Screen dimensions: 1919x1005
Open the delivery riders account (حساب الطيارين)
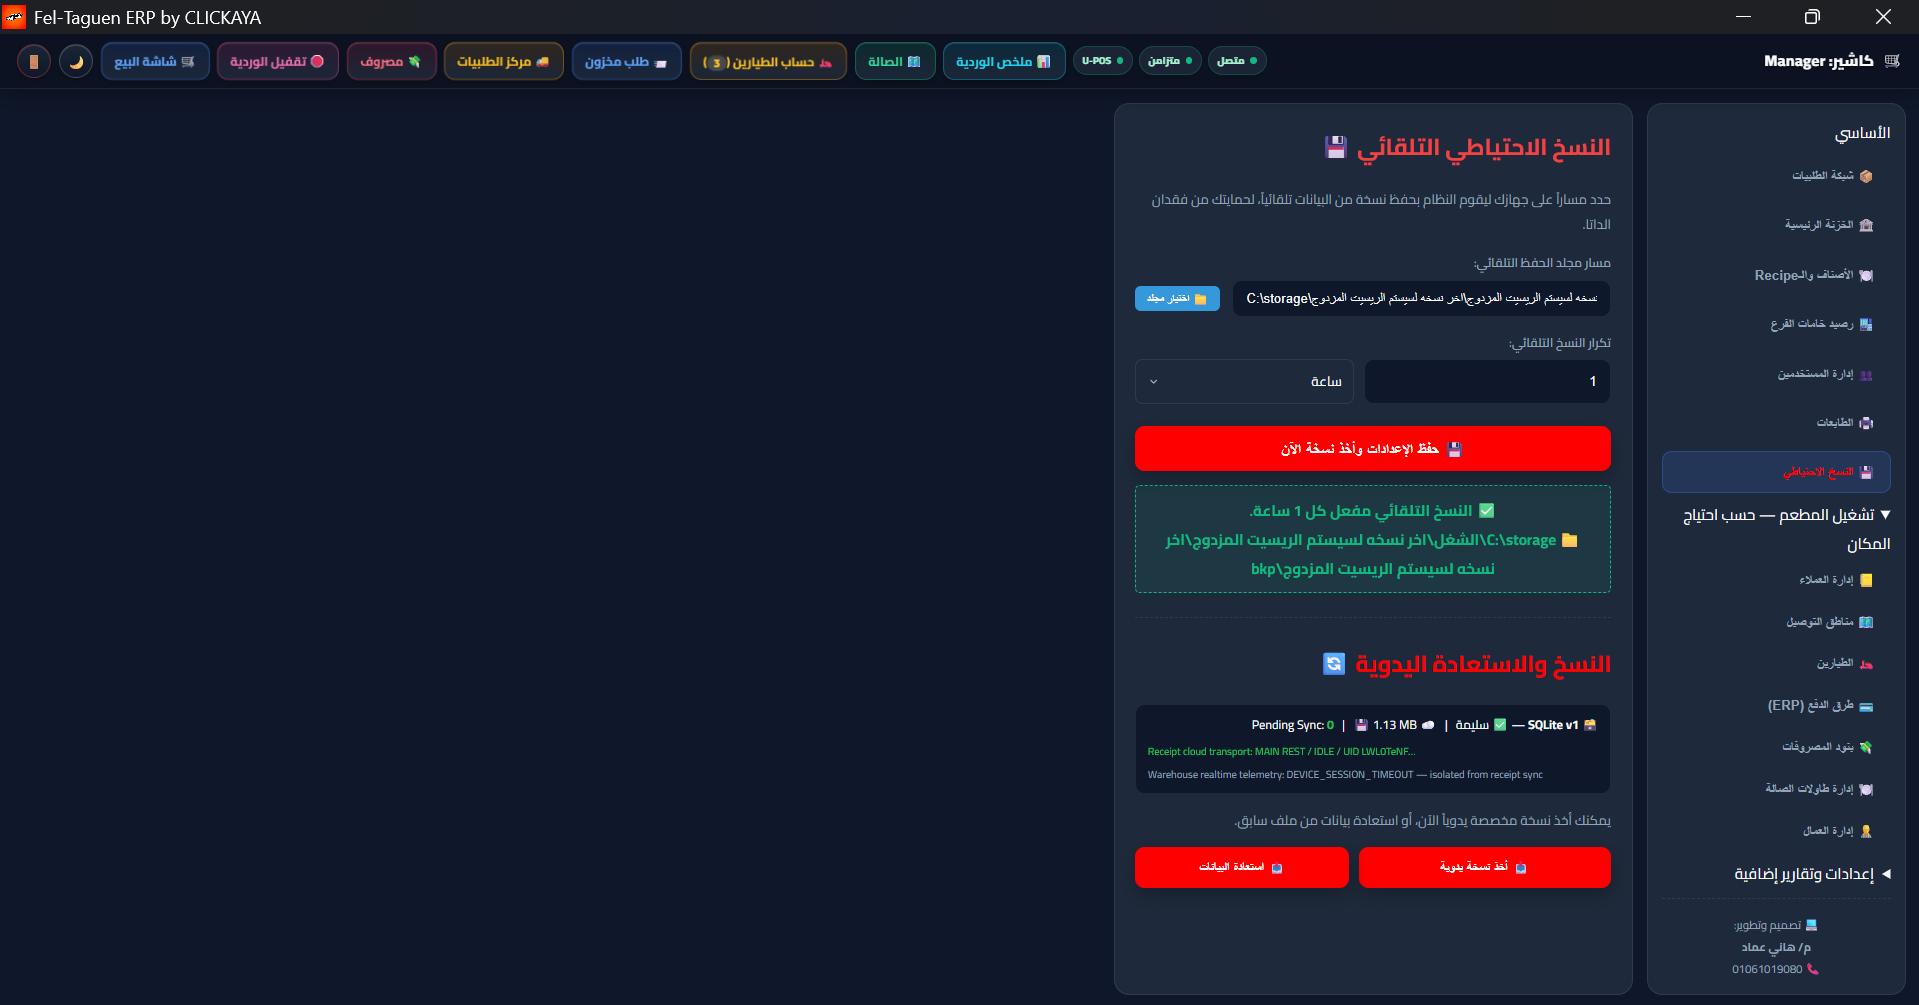click(x=768, y=61)
